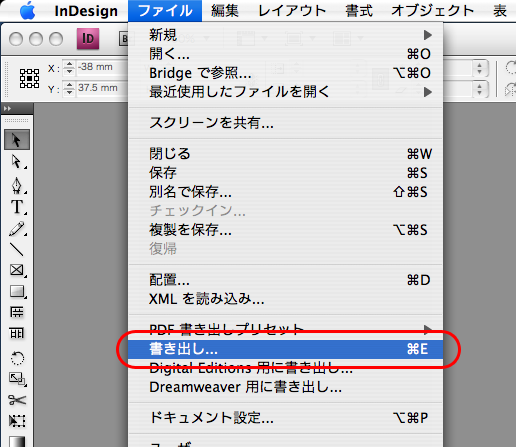Screen dimensions: 516x447
Task: Open the レイアウト menu
Action: point(292,11)
